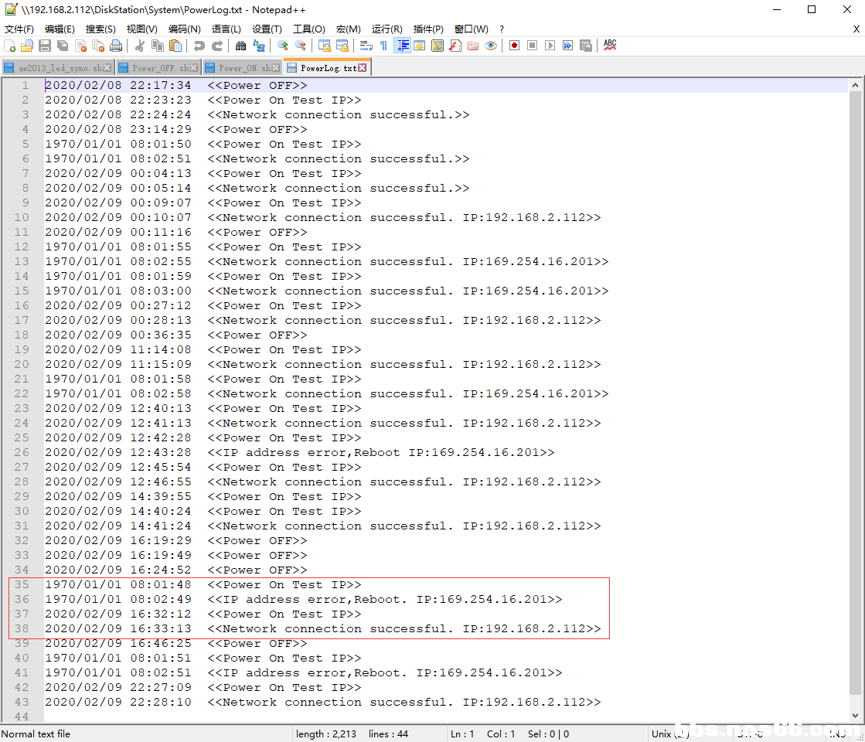Image resolution: width=865 pixels, height=742 pixels.
Task: Click the Close All toolbar icon
Action: click(x=98, y=46)
